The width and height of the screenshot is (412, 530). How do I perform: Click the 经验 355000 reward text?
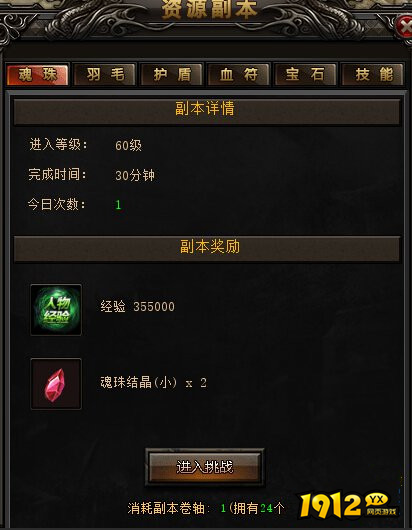pos(138,307)
